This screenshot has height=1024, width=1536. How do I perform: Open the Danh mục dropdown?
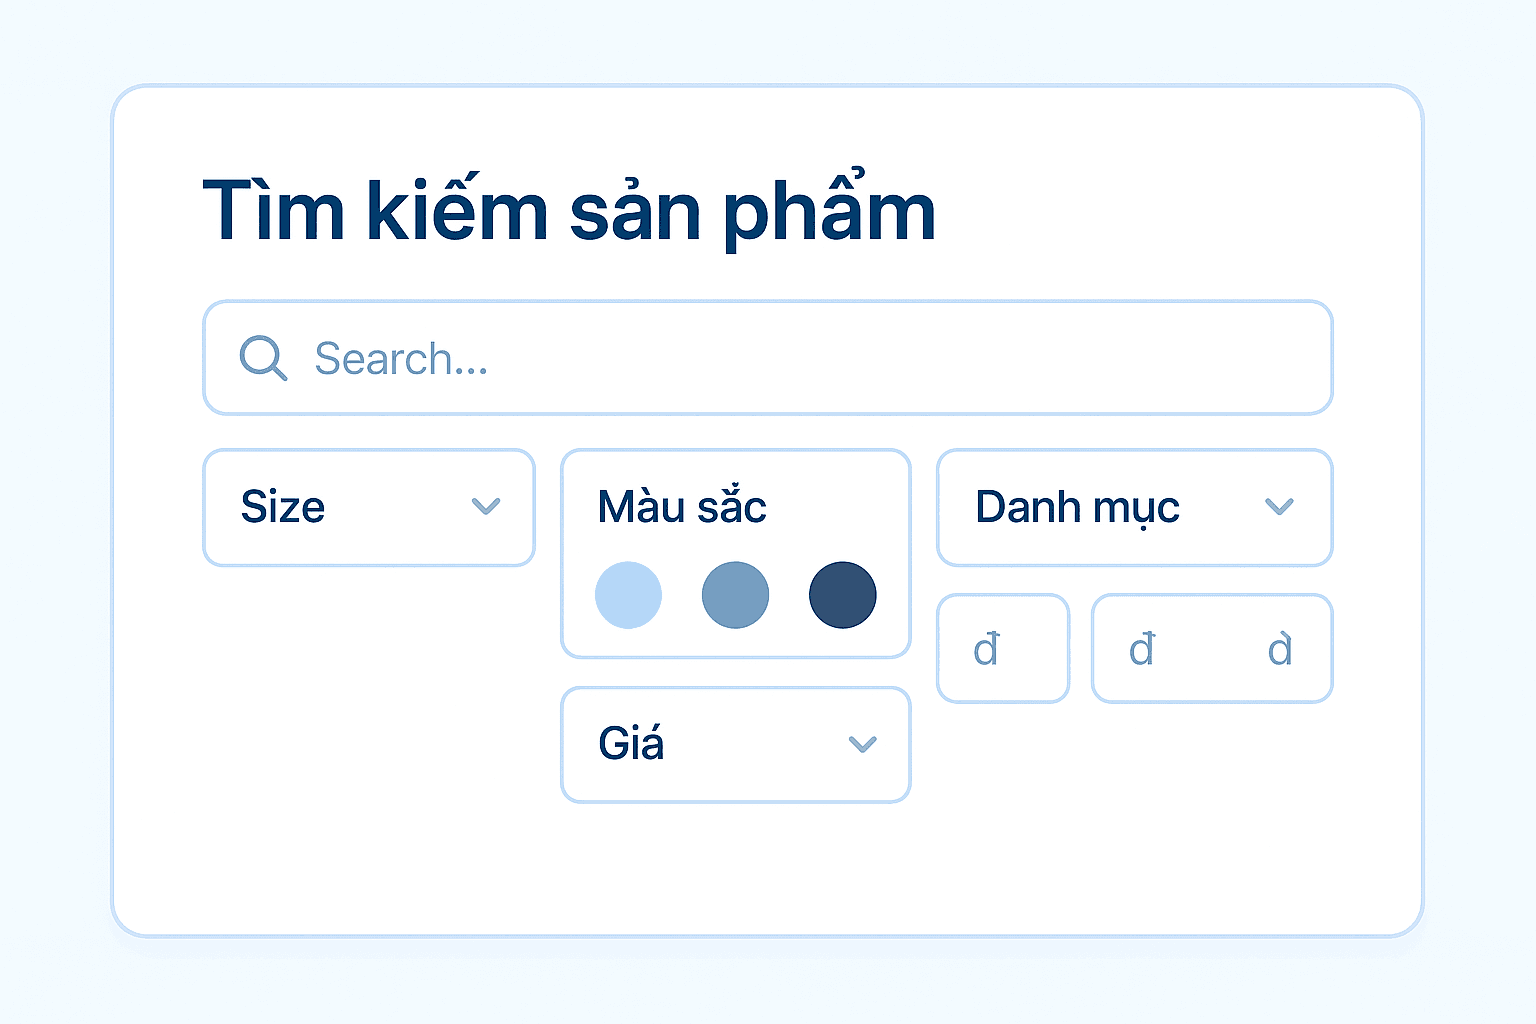[1134, 508]
